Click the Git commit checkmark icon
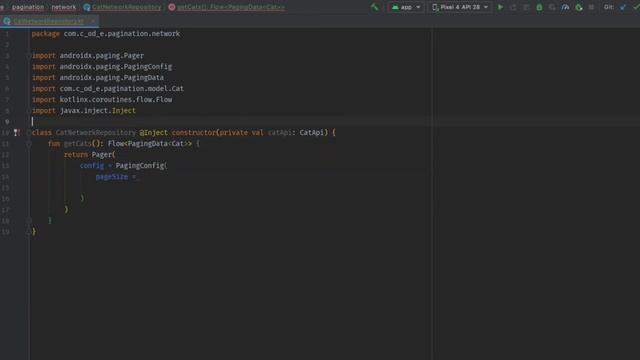This screenshot has width=640, height=360. pyautogui.click(x=636, y=7)
